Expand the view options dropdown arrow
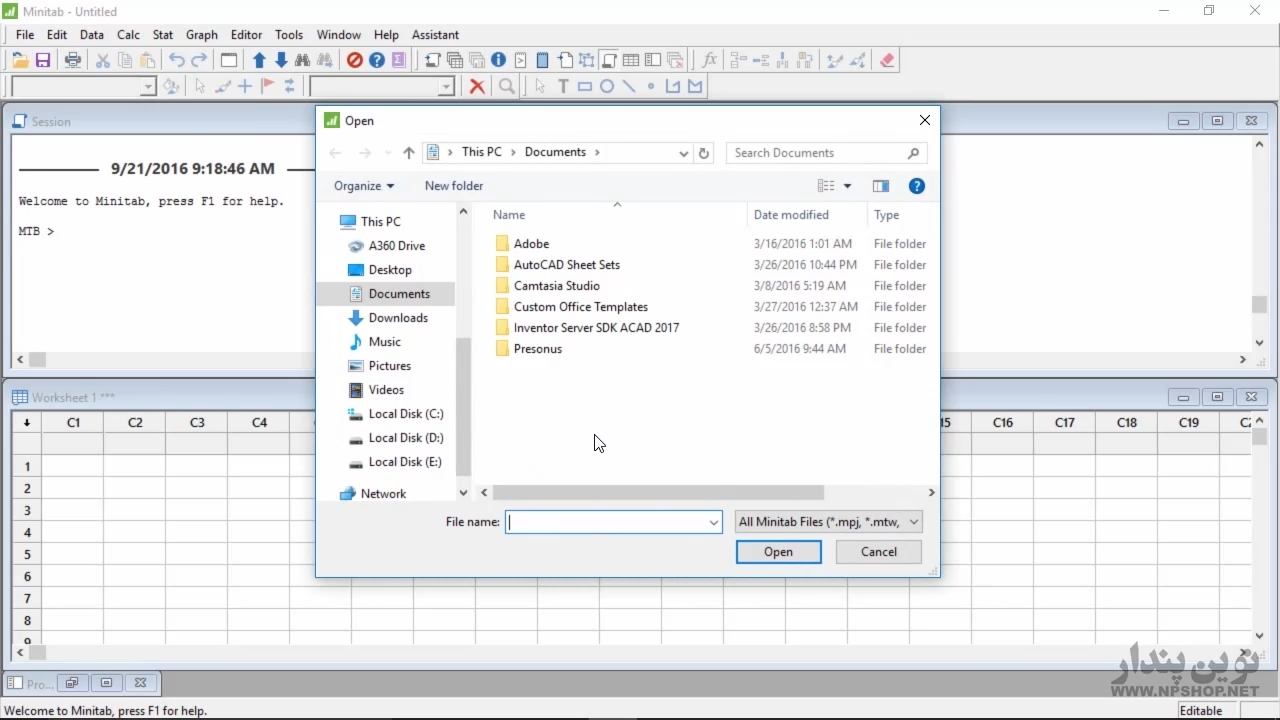Screen dimensions: 1280x720 pos(847,186)
